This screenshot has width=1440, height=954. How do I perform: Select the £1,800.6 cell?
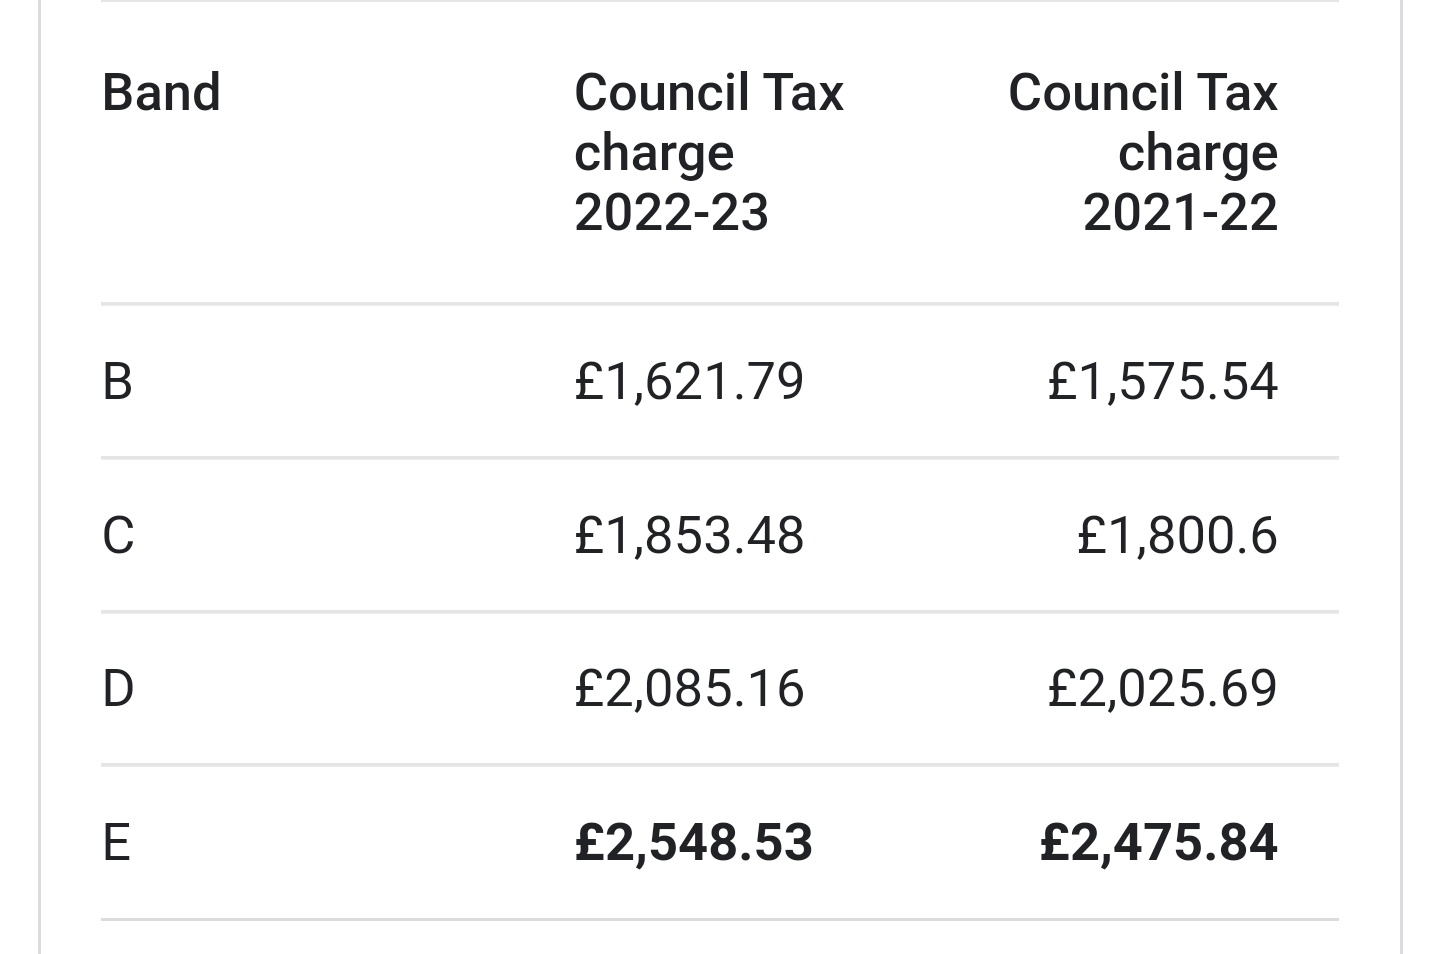(x=1177, y=535)
